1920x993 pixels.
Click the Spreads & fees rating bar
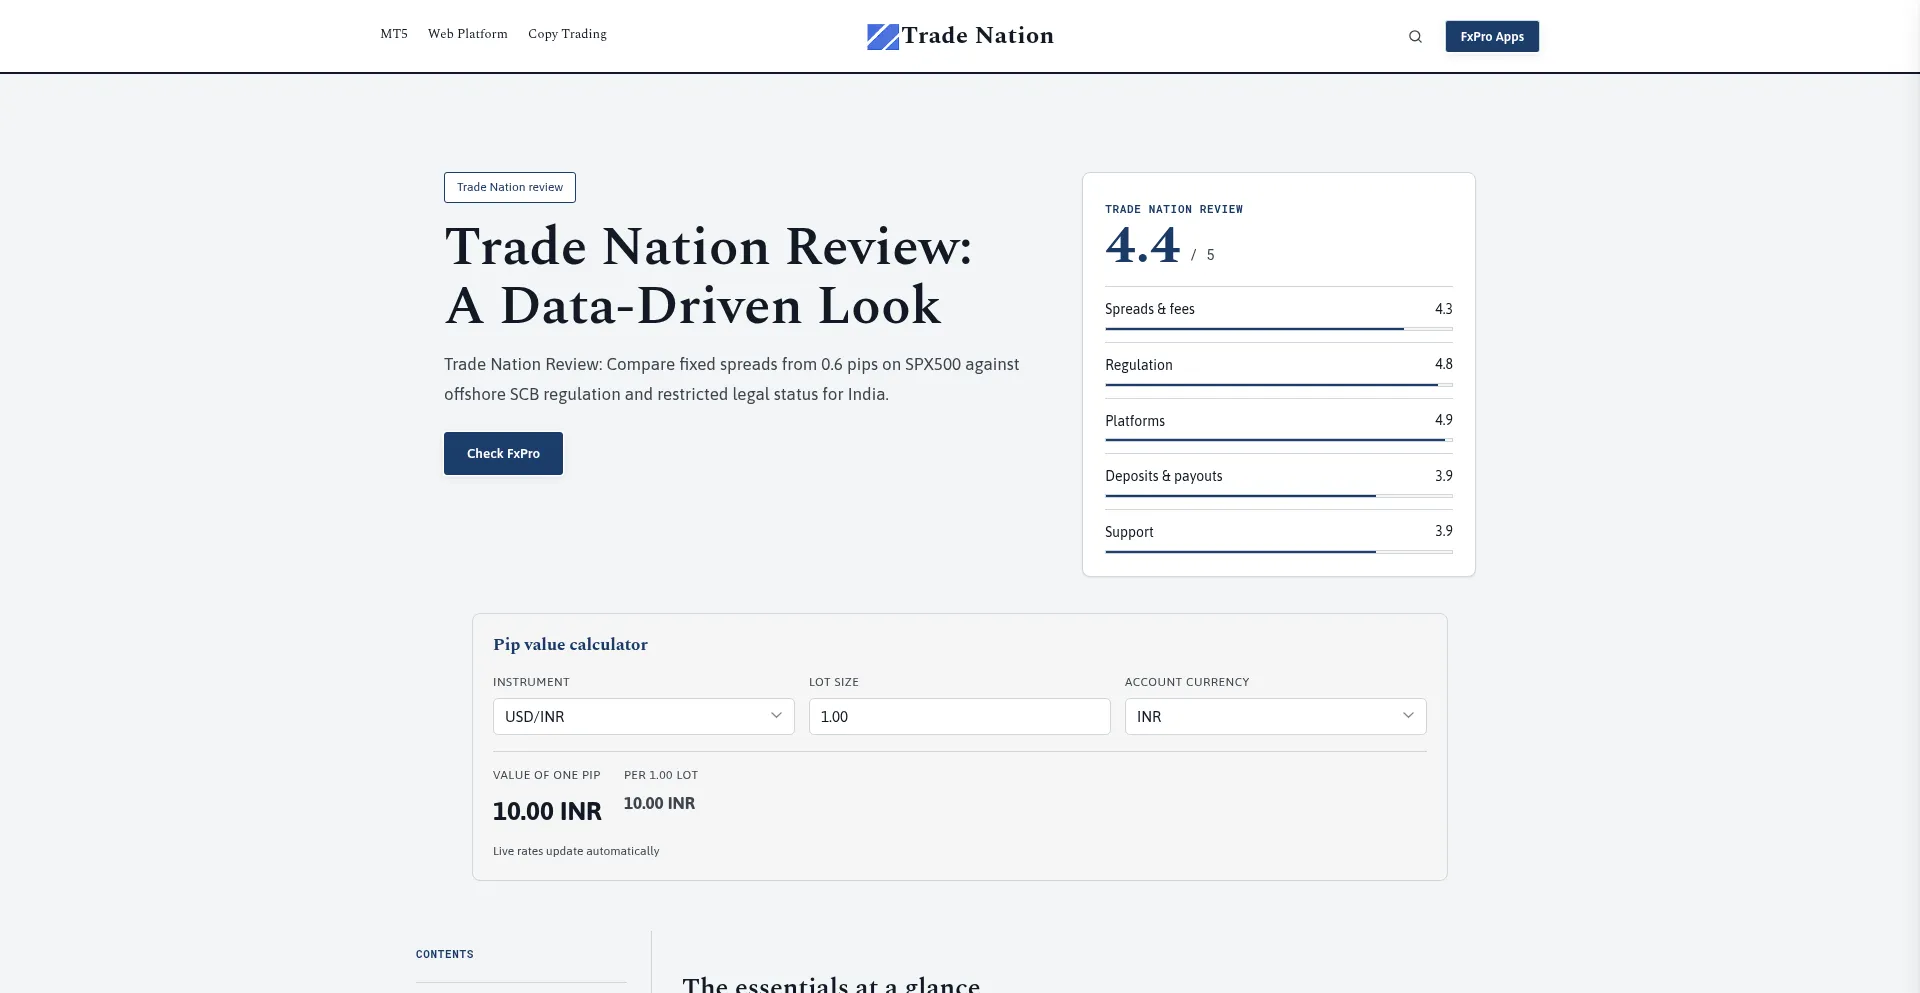1279,328
